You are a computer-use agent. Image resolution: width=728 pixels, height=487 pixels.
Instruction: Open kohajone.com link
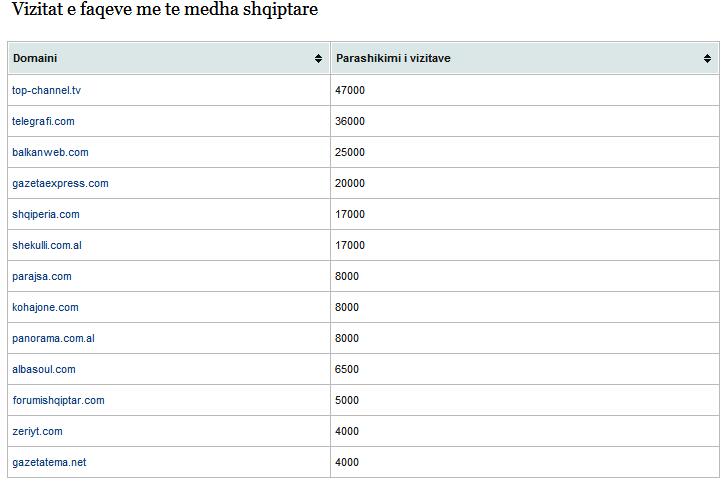click(x=46, y=307)
